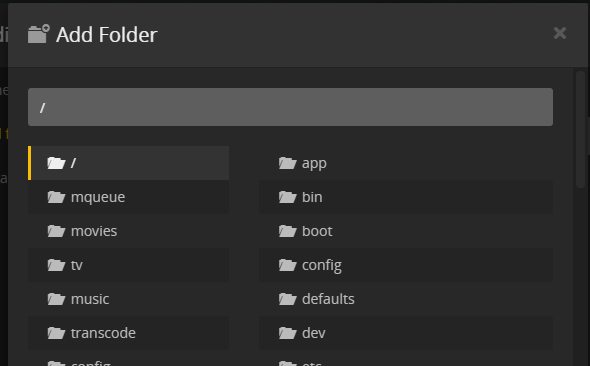The height and width of the screenshot is (366, 590).
Task: Click the folder path input field
Action: 290,107
